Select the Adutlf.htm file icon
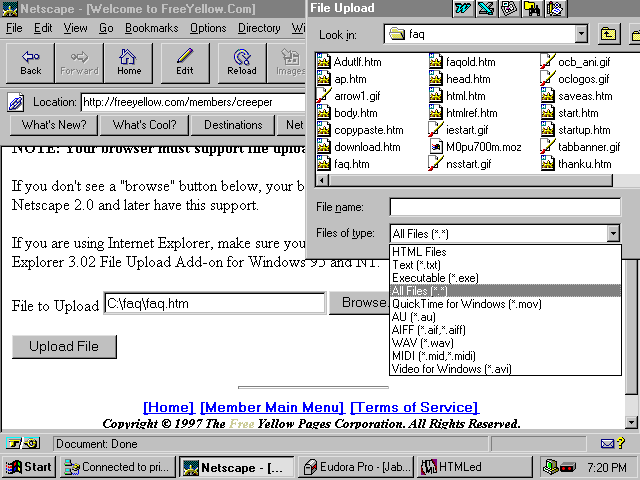This screenshot has width=640, height=480. tap(323, 62)
